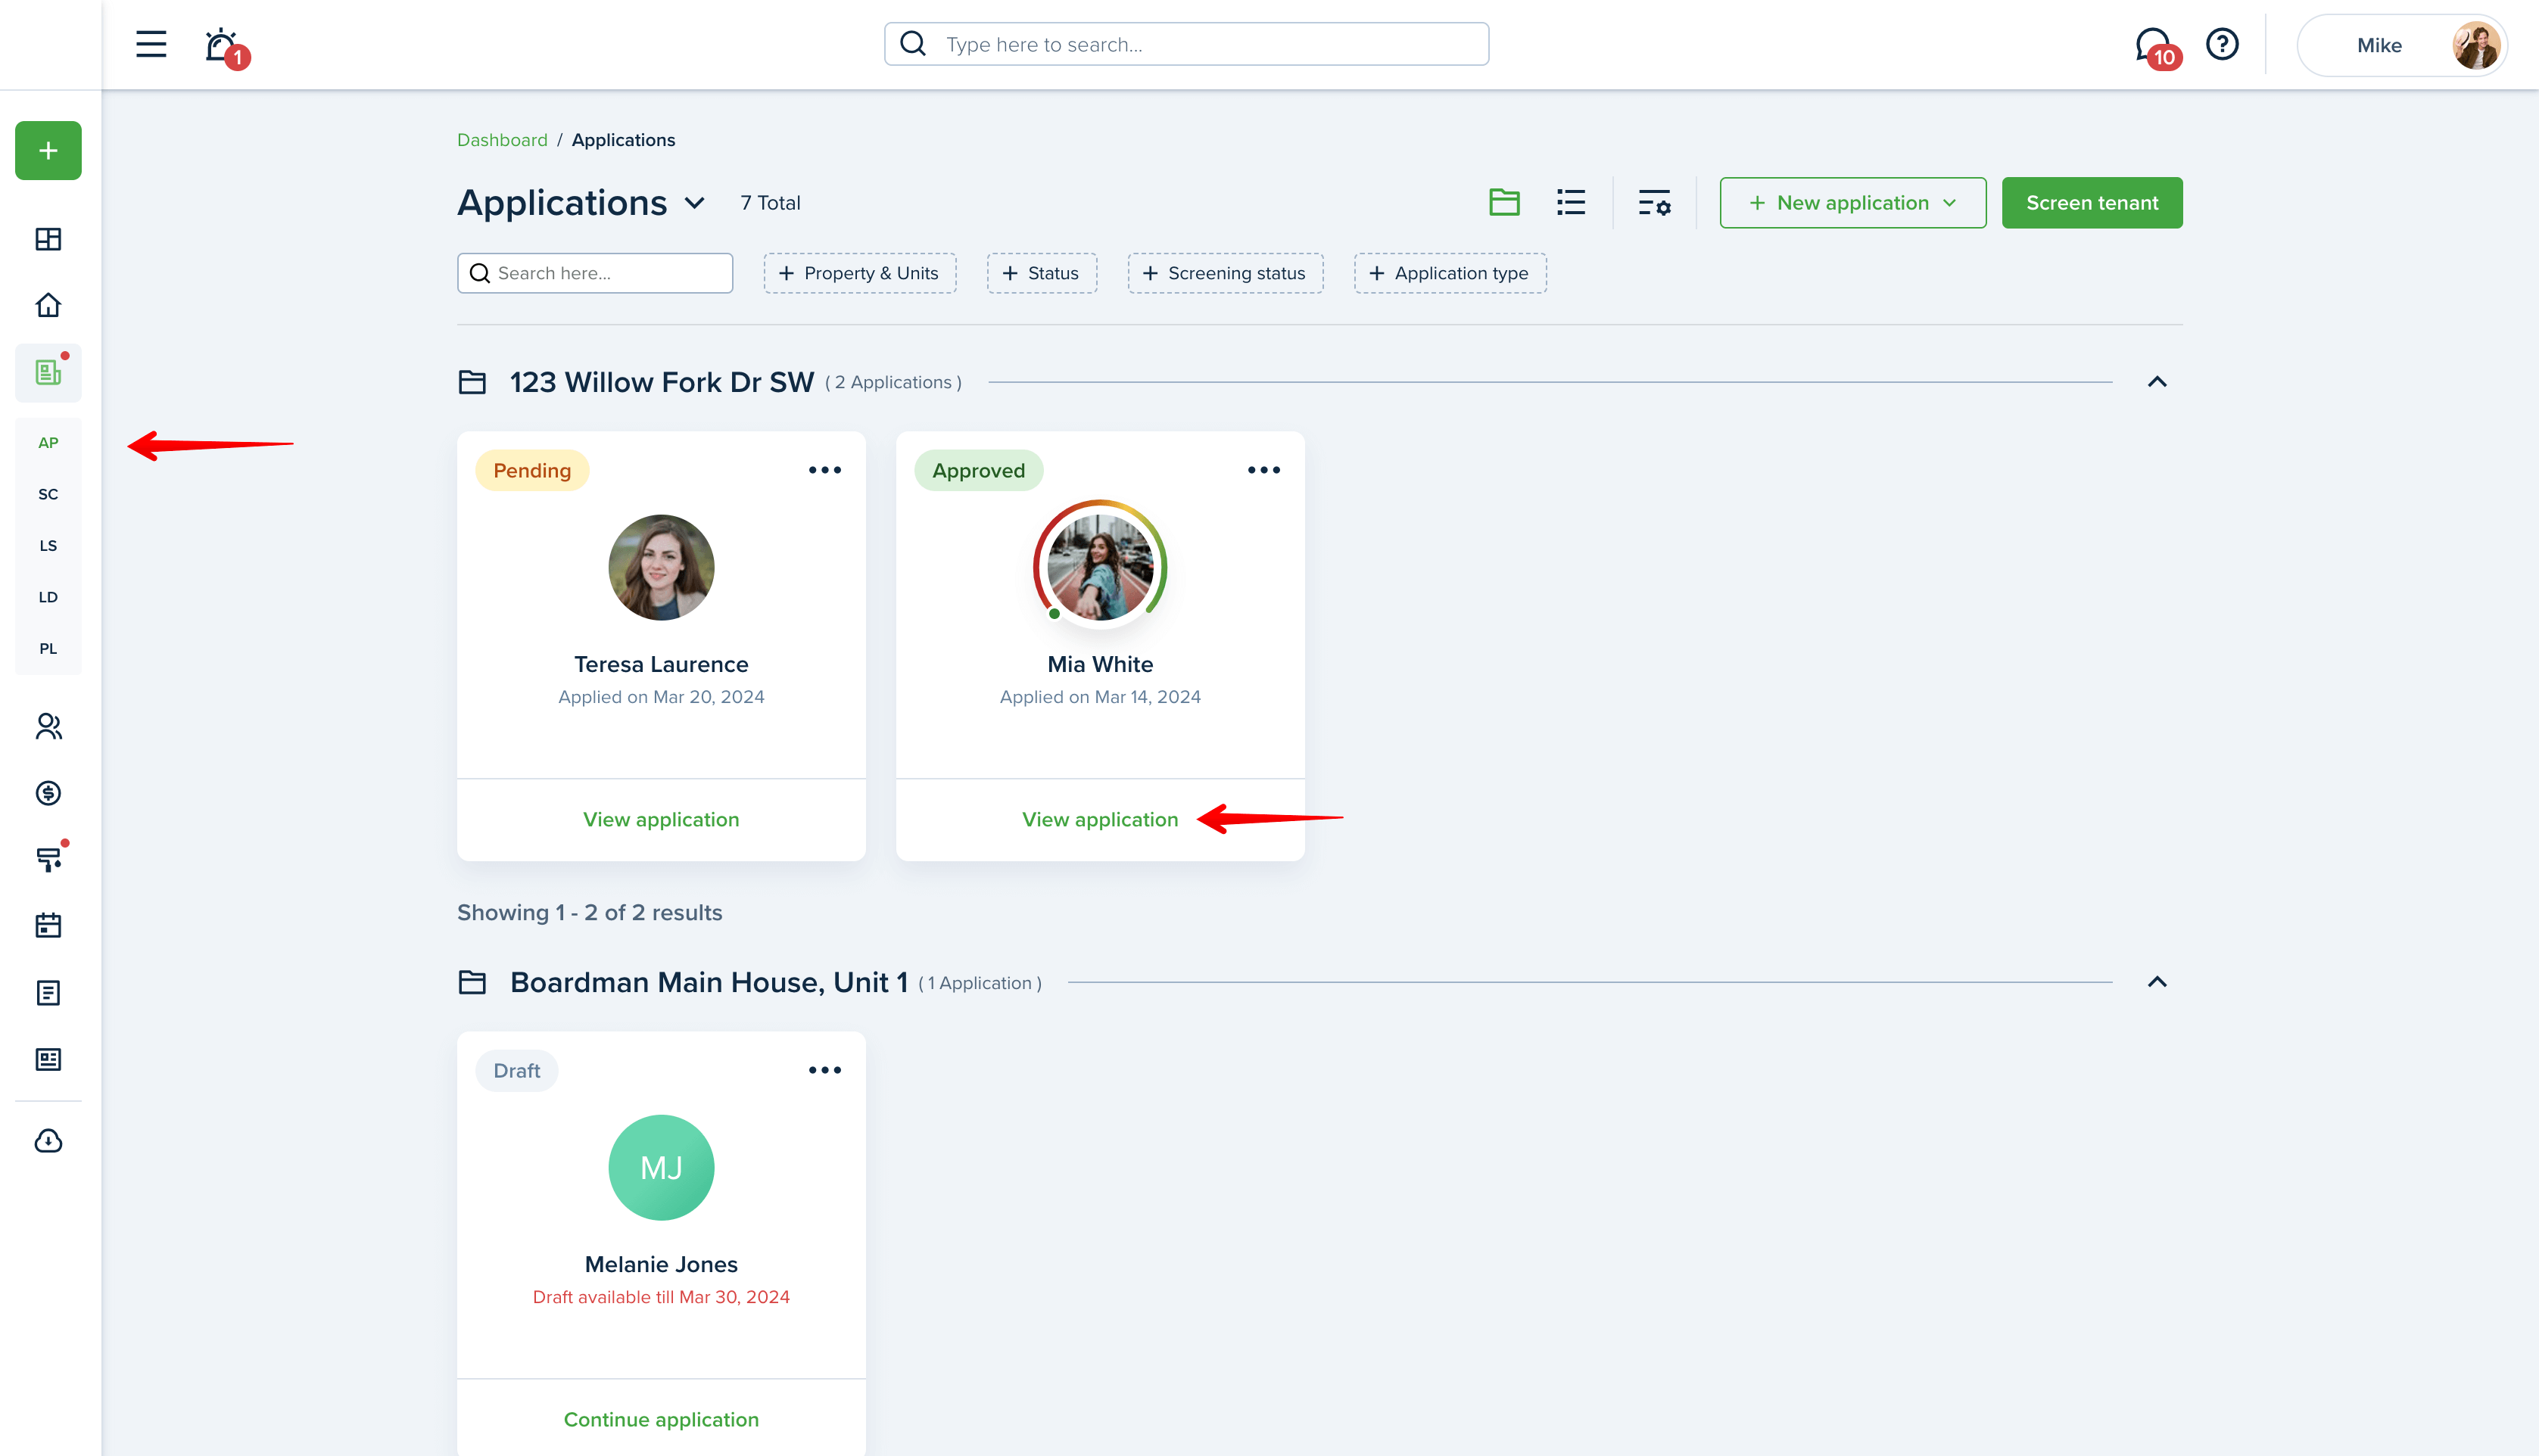Click Mia White profile photo with score ring
The height and width of the screenshot is (1456, 2539).
coord(1100,567)
